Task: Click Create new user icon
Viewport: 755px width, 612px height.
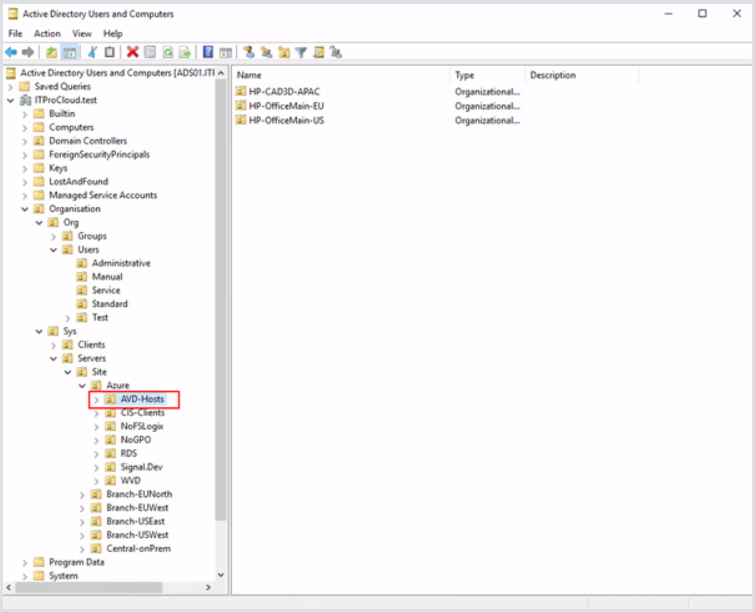Action: tap(249, 52)
